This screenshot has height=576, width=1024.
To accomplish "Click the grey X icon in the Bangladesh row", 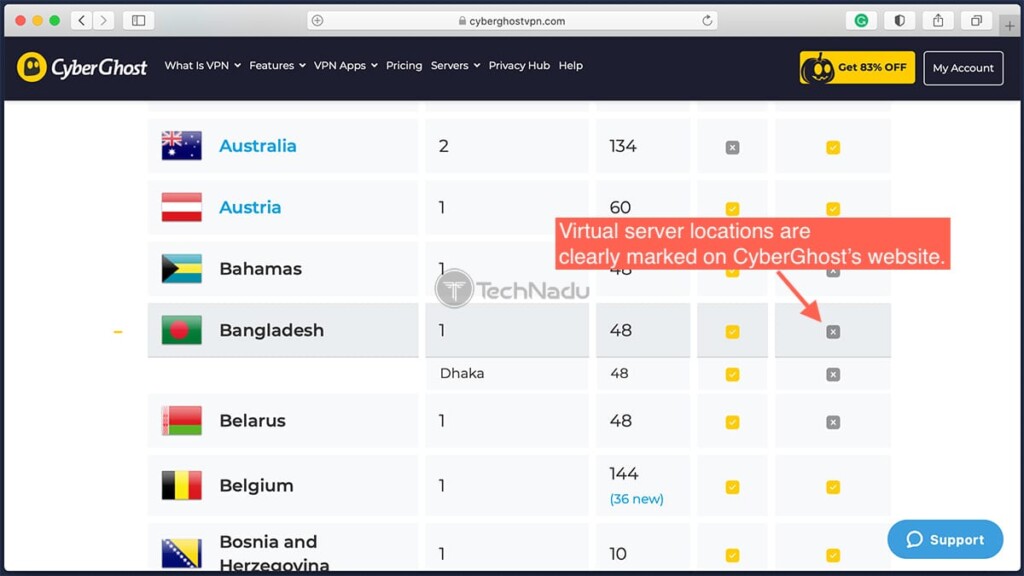I will (x=833, y=332).
